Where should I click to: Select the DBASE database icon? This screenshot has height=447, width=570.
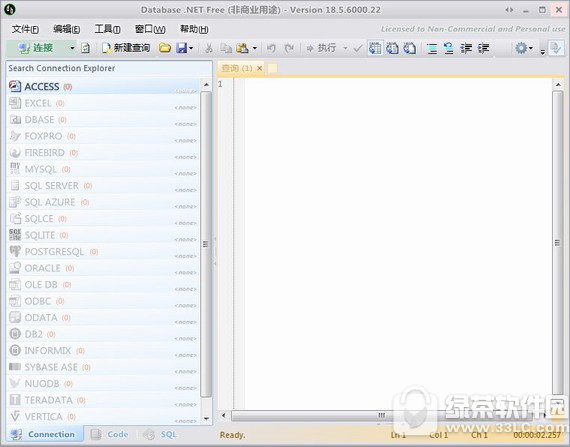[15, 120]
